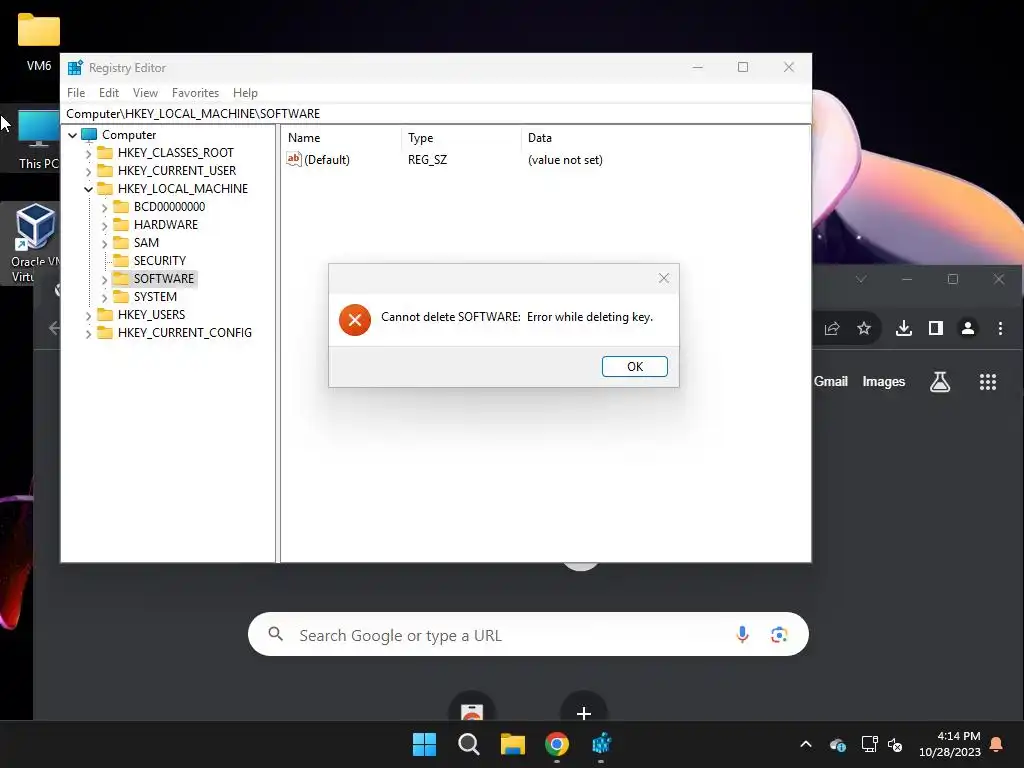Expand HKEY_CURRENT_CONFIG chevron

[x=88, y=333]
